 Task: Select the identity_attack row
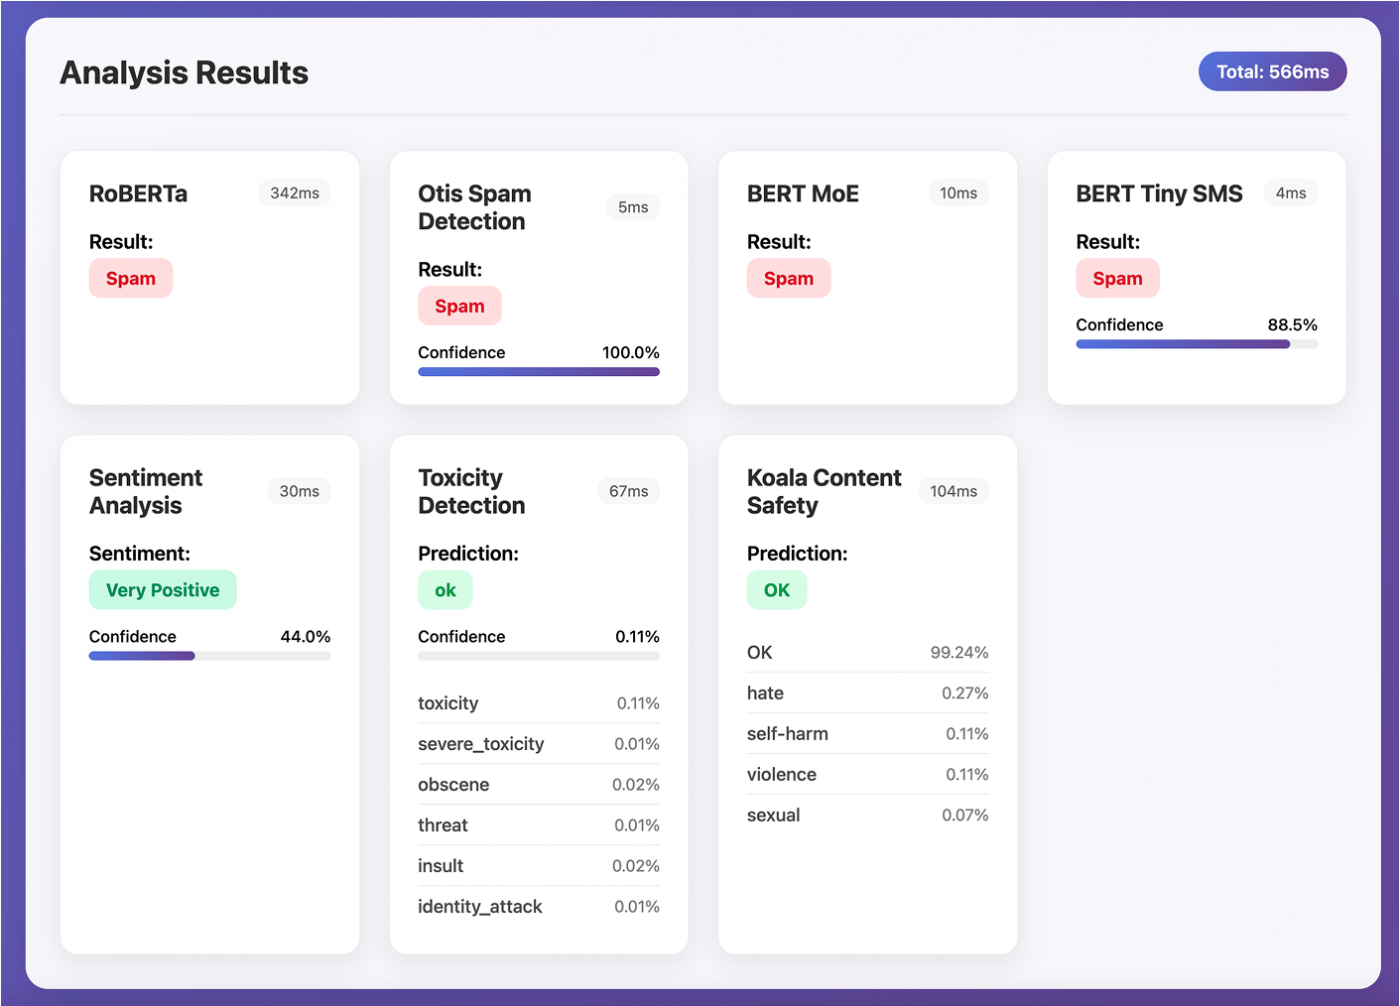click(539, 906)
